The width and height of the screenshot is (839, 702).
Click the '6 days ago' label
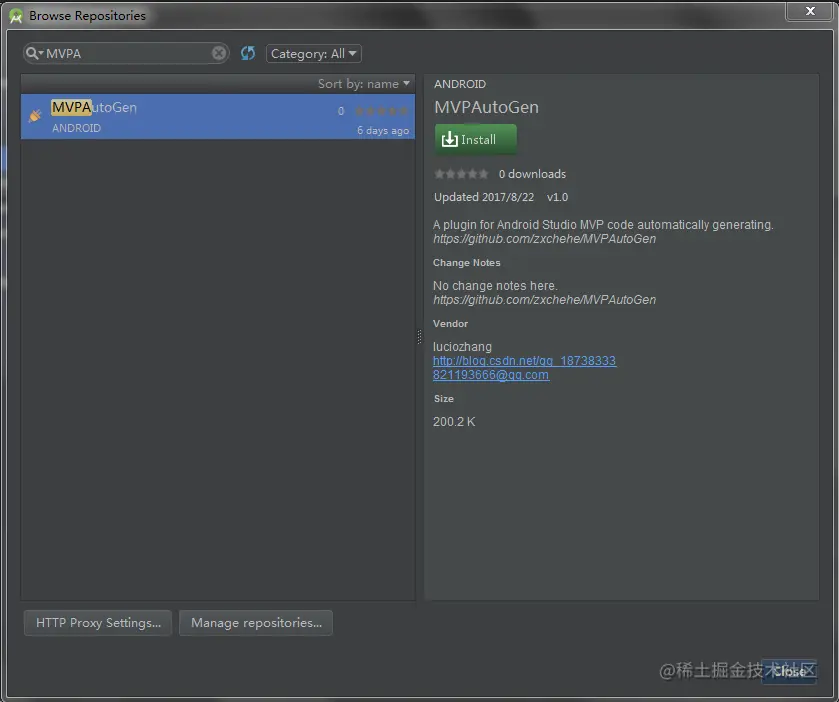click(383, 130)
